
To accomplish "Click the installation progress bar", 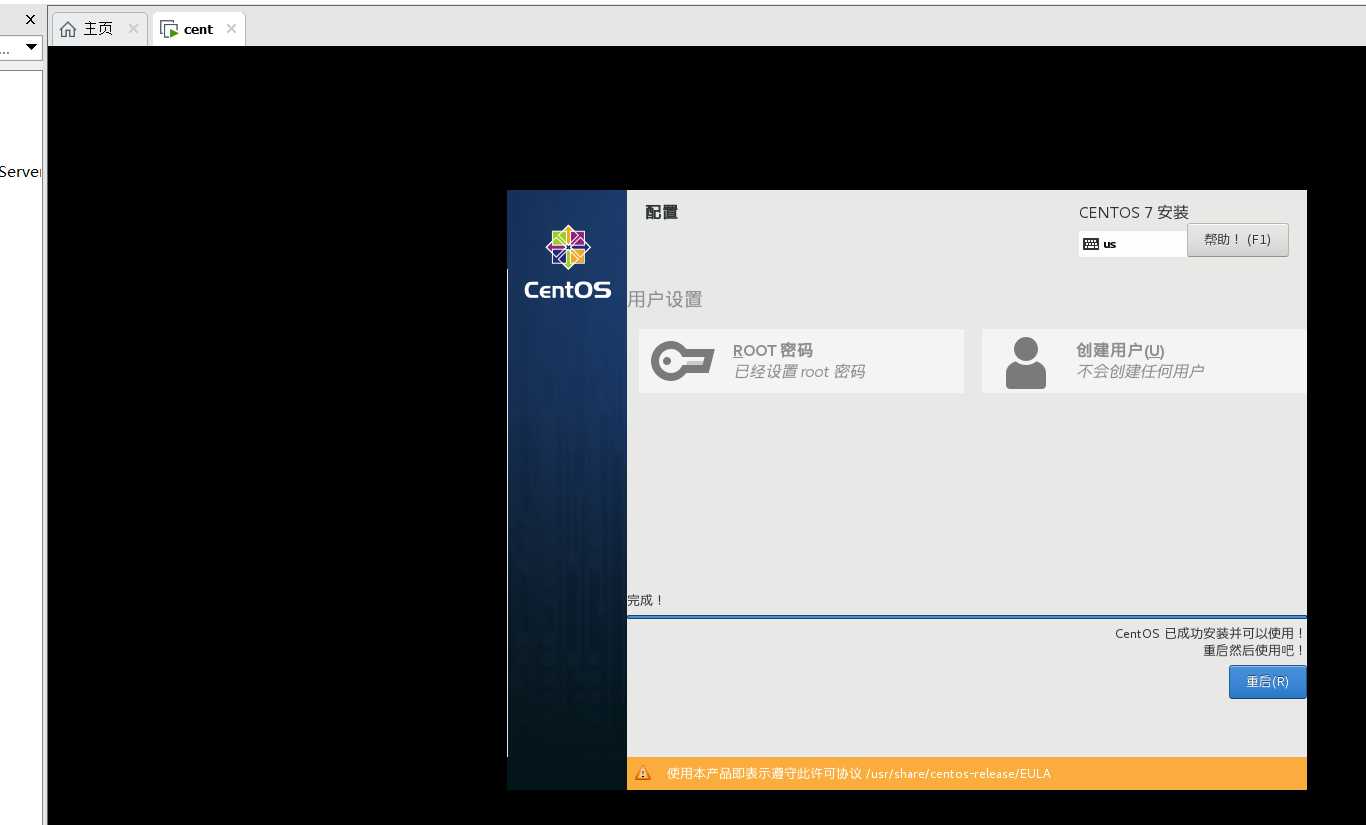I will click(966, 617).
